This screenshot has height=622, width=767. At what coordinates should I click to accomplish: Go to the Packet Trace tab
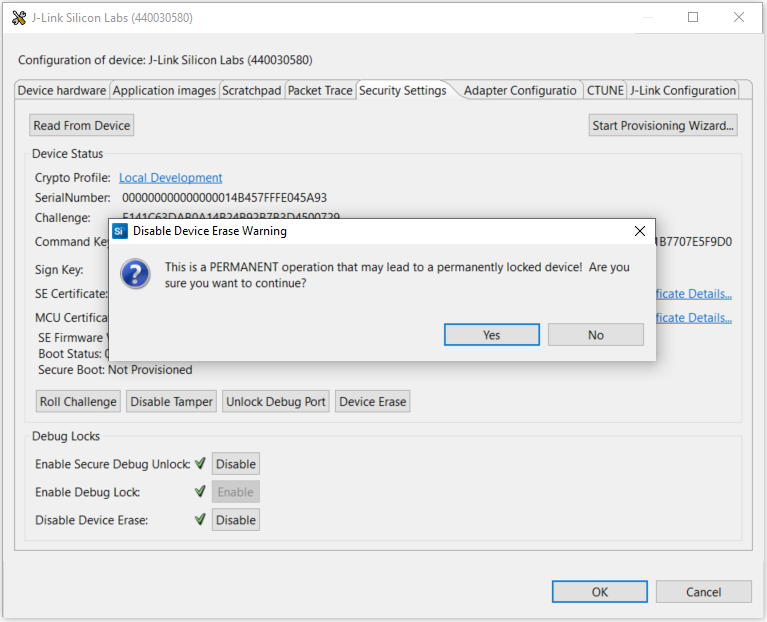pyautogui.click(x=320, y=90)
